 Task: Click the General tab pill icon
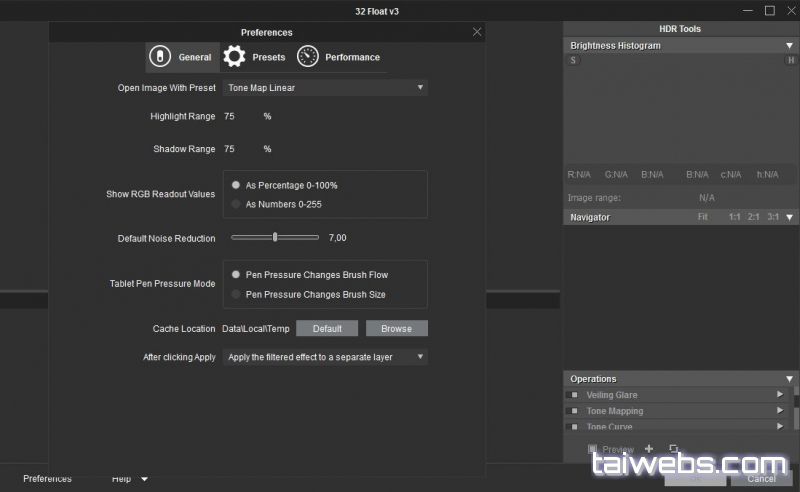tap(159, 57)
